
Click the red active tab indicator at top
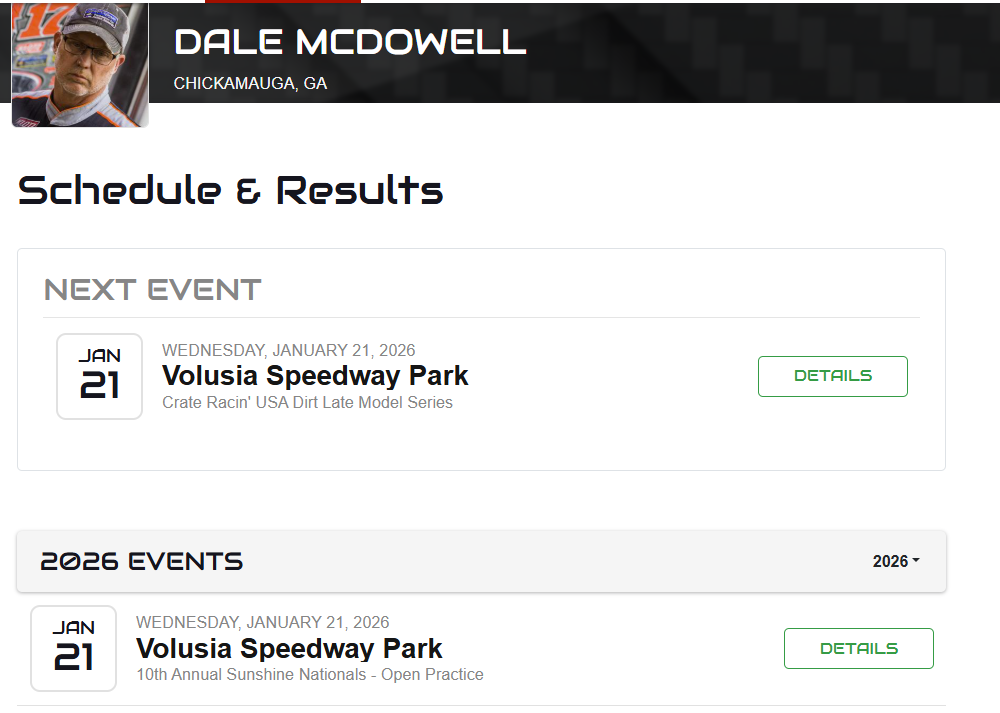(x=283, y=2)
